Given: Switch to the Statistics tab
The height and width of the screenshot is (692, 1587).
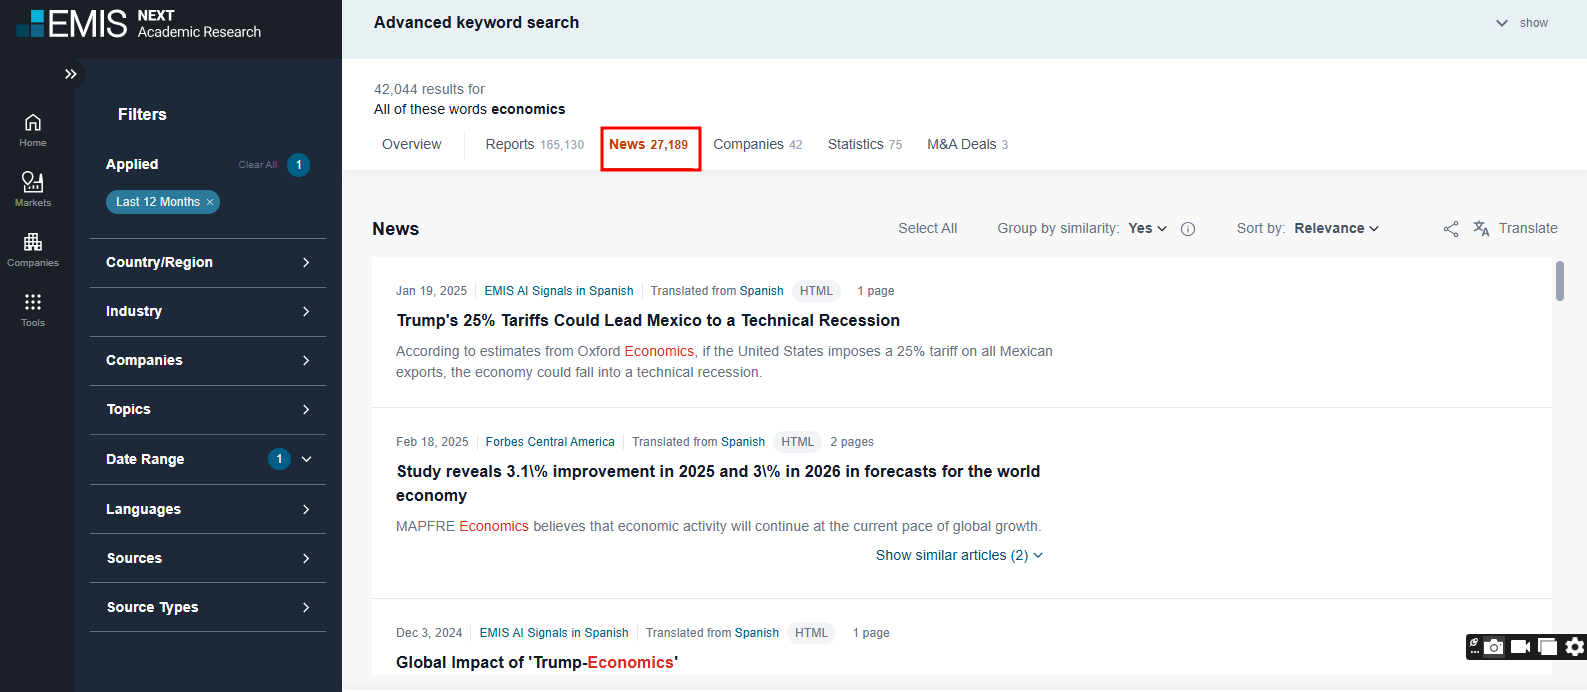Looking at the screenshot, I should [864, 145].
